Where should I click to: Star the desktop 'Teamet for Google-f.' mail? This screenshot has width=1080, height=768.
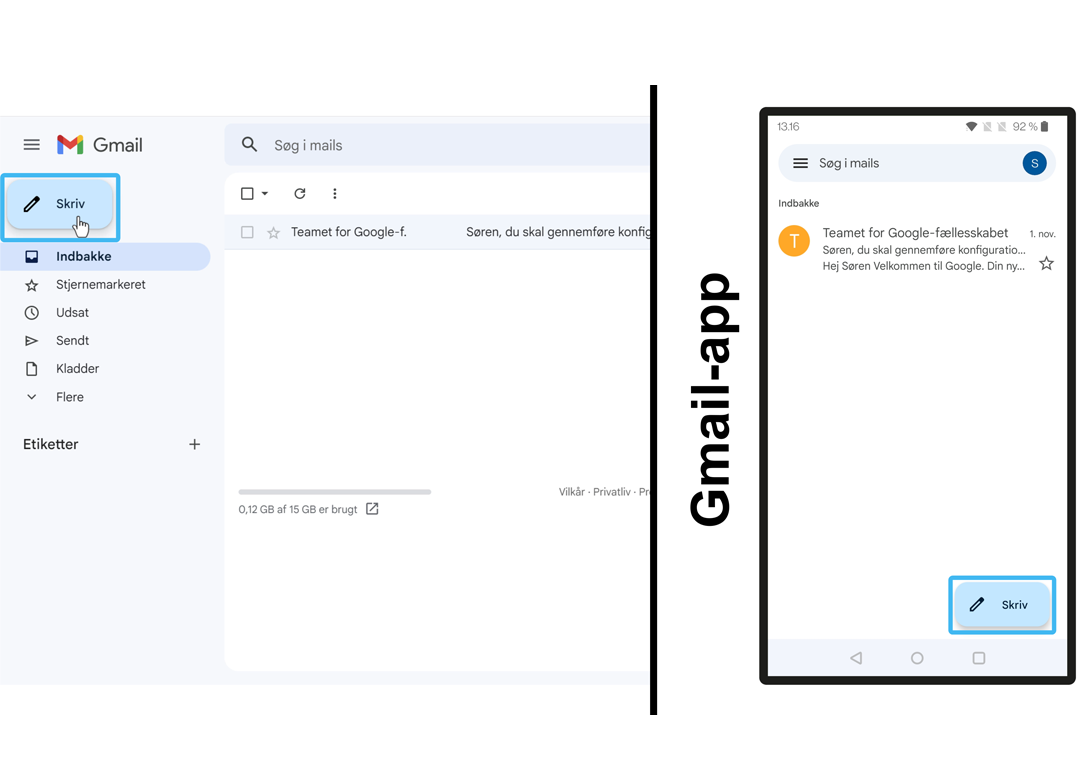point(273,233)
